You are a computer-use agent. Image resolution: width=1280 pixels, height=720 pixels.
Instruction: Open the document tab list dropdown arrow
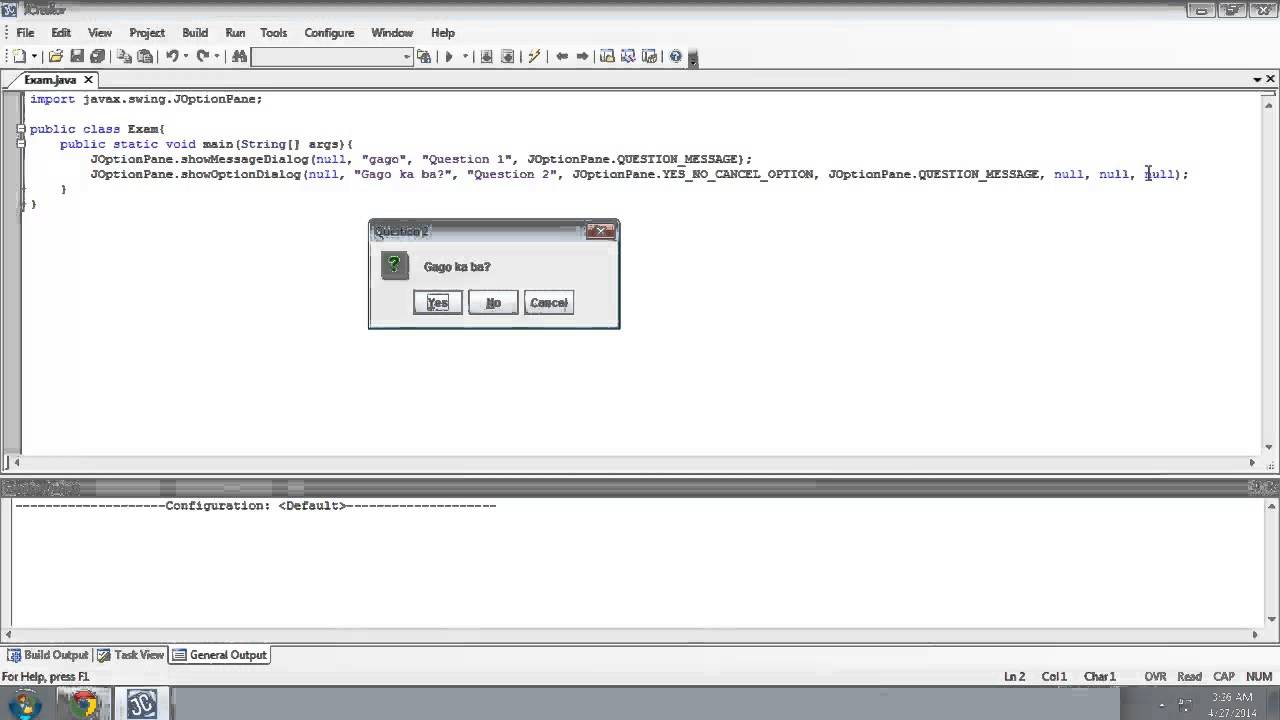click(1258, 80)
